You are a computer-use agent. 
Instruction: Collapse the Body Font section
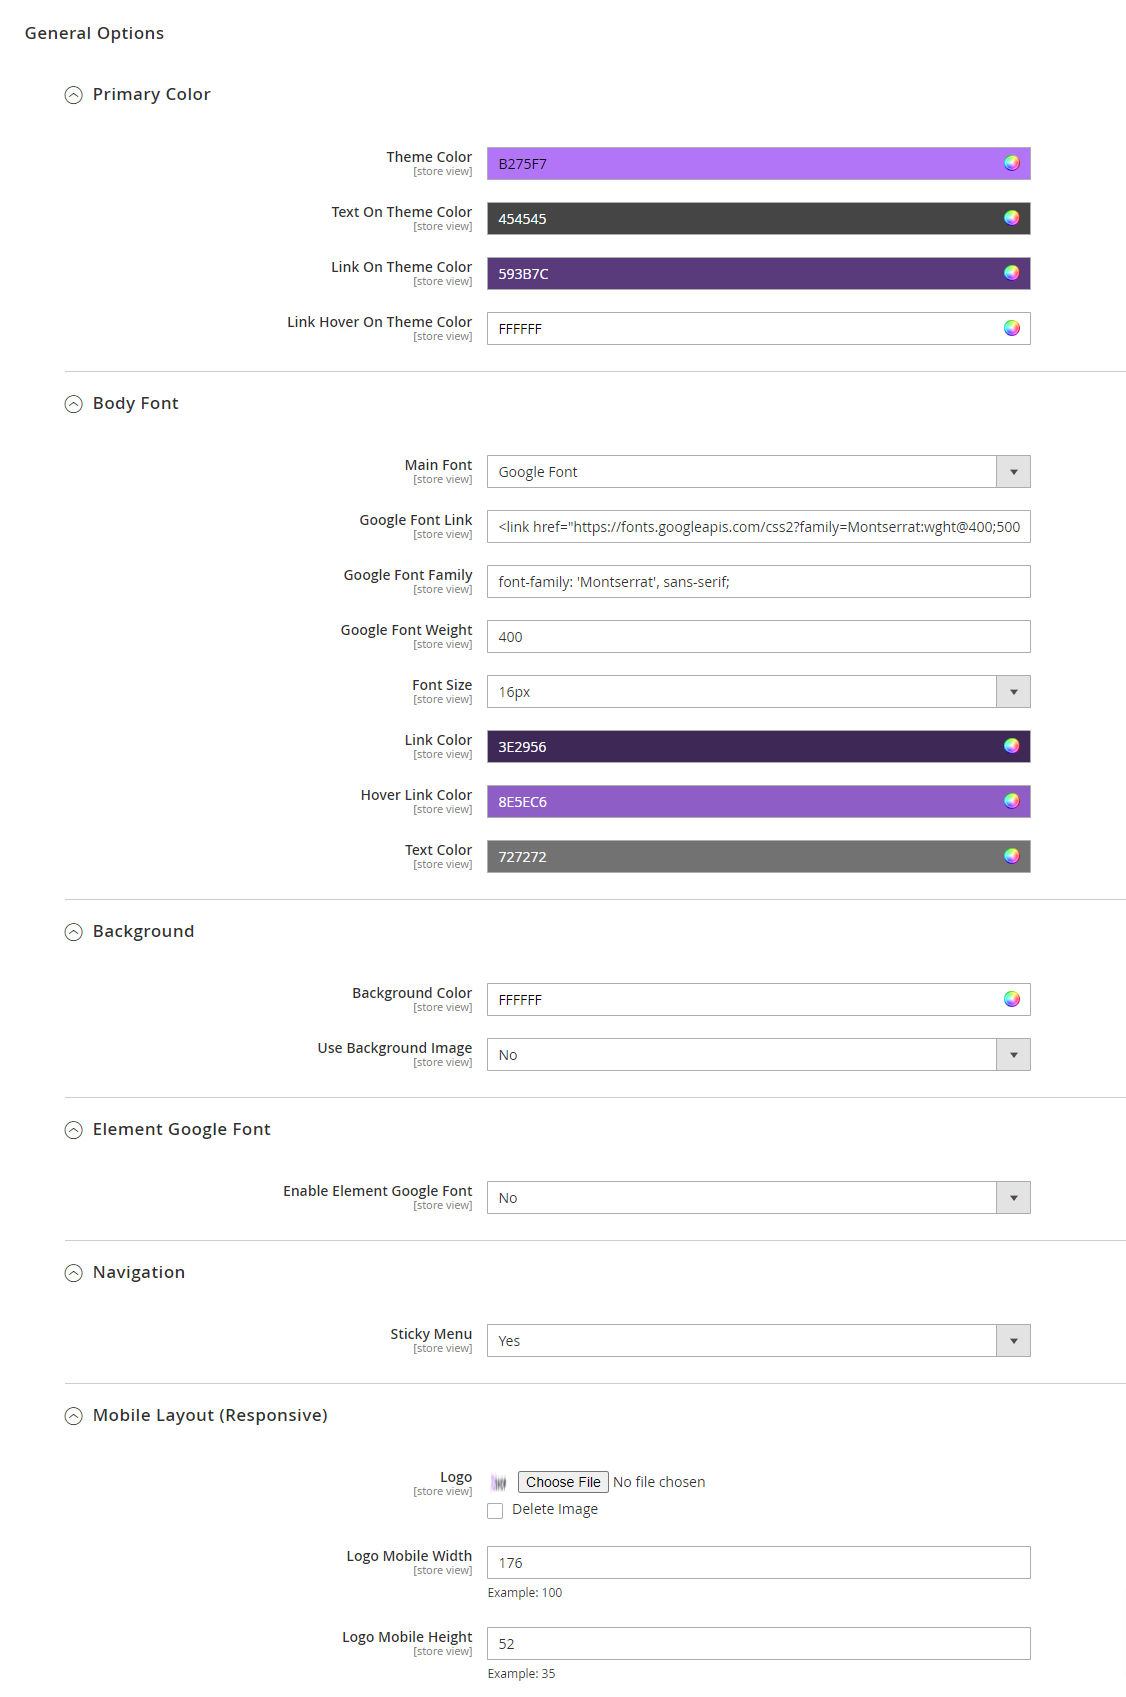(74, 404)
